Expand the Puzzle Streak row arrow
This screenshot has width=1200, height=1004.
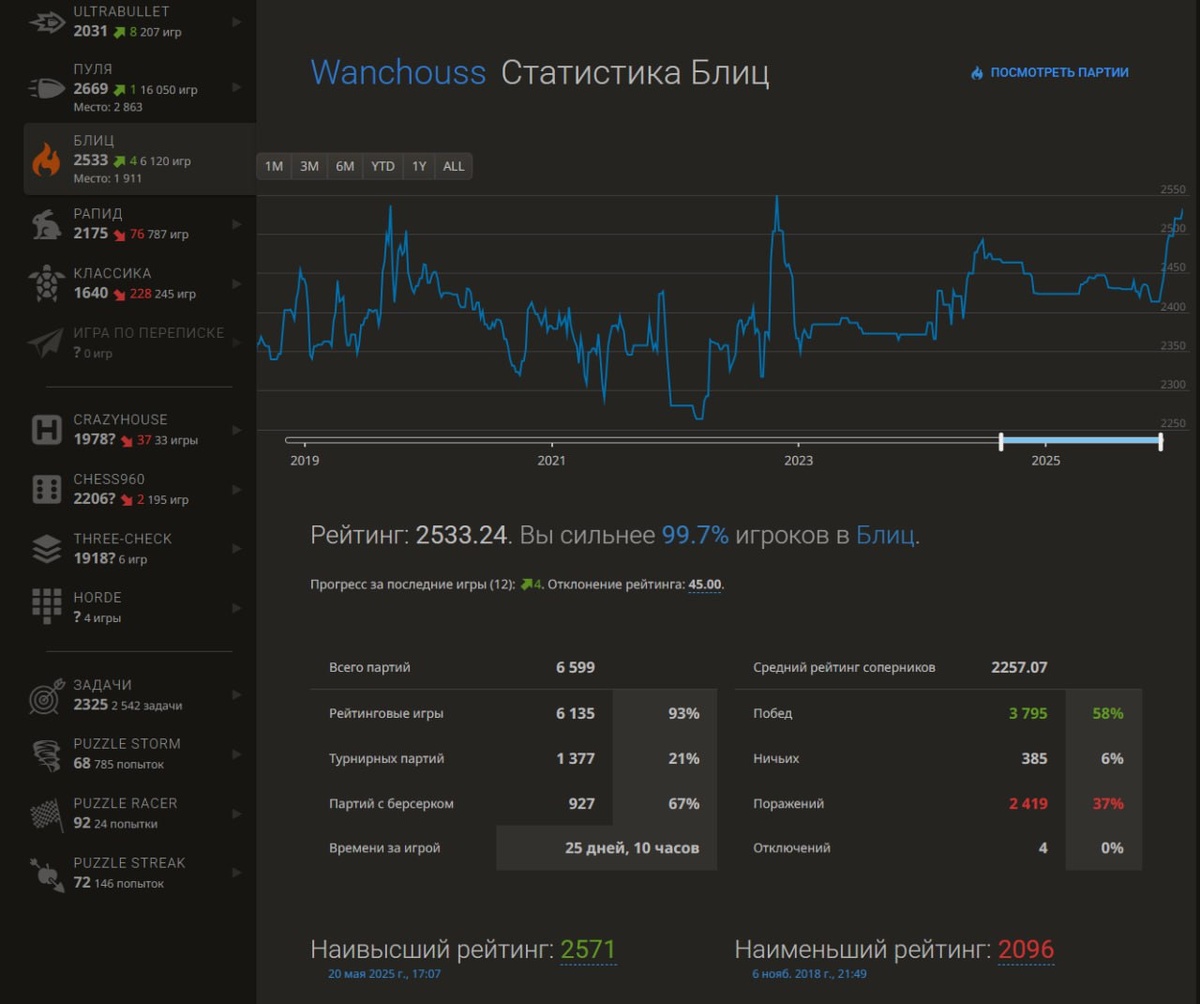237,872
